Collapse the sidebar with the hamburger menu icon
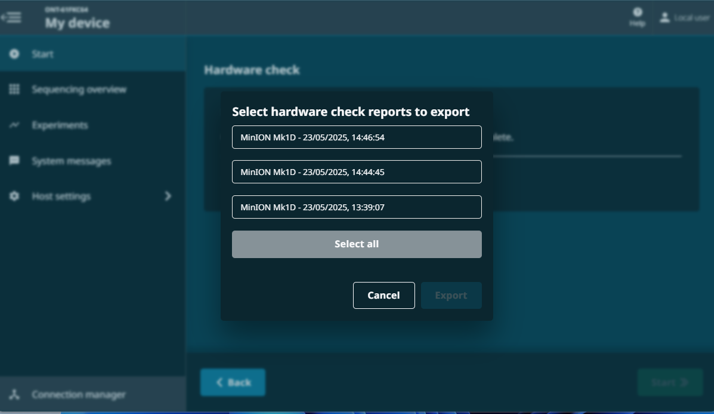 [11, 17]
